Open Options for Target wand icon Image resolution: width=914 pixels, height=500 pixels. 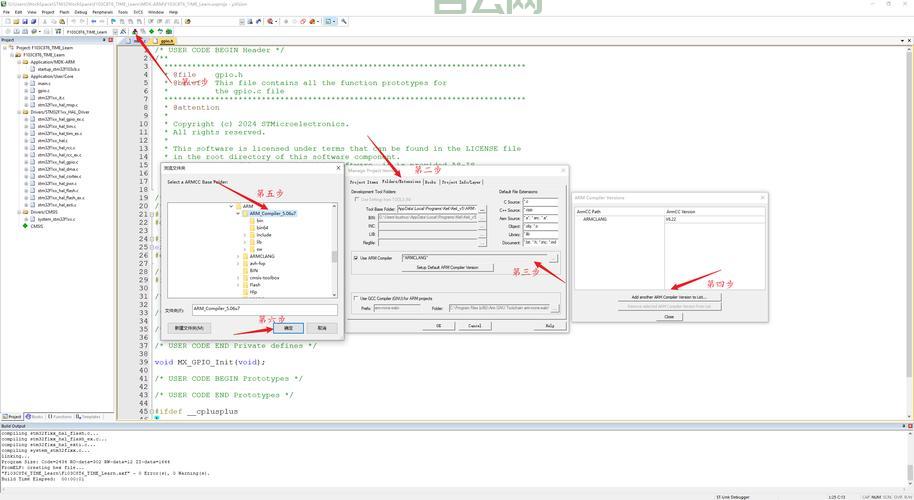point(124,32)
